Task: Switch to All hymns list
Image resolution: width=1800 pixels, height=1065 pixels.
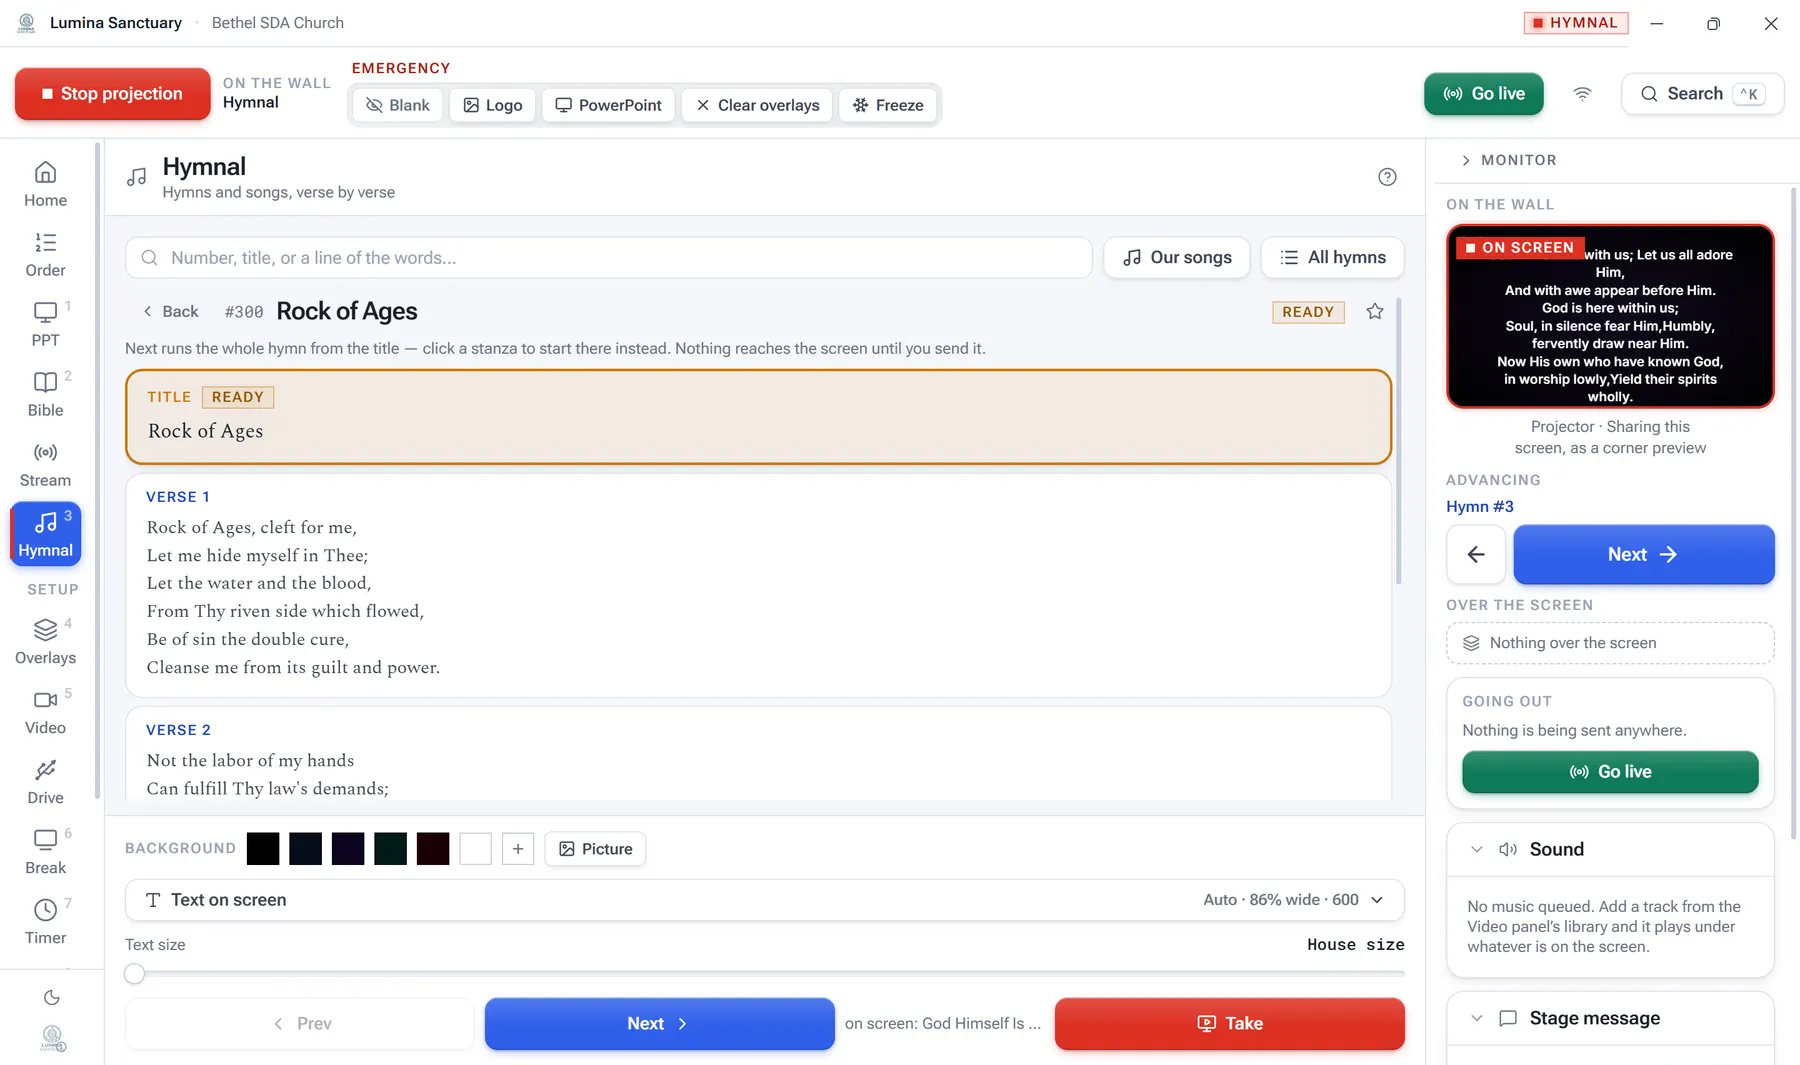Action: click(x=1332, y=257)
